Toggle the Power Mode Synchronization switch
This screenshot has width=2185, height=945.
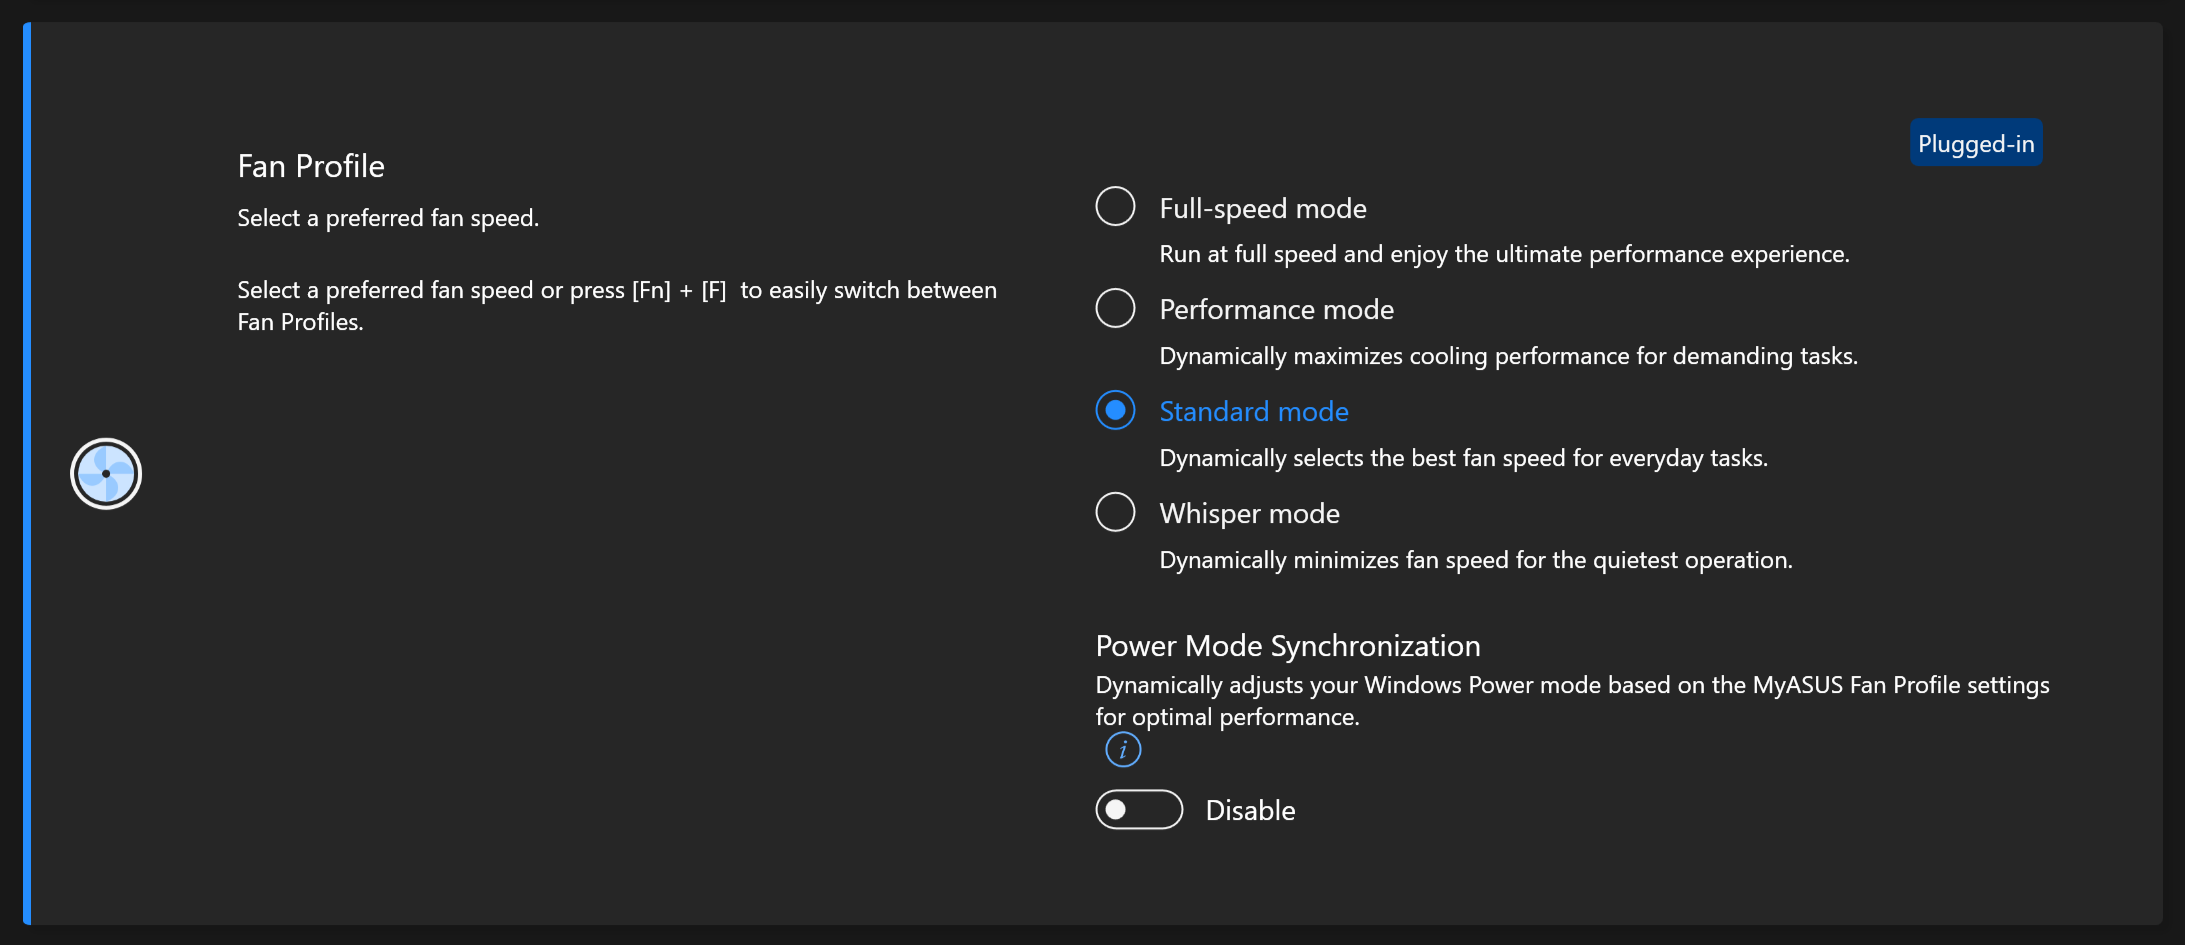tap(1139, 810)
